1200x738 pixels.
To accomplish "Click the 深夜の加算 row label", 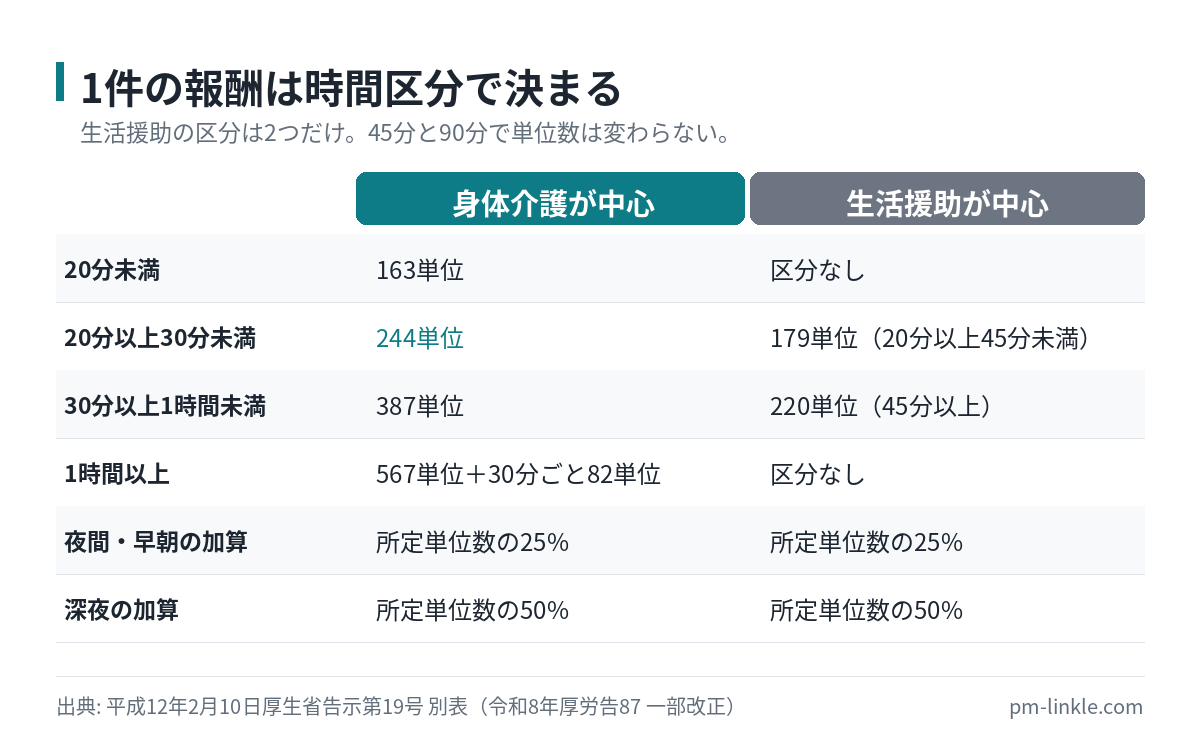I will point(121,610).
